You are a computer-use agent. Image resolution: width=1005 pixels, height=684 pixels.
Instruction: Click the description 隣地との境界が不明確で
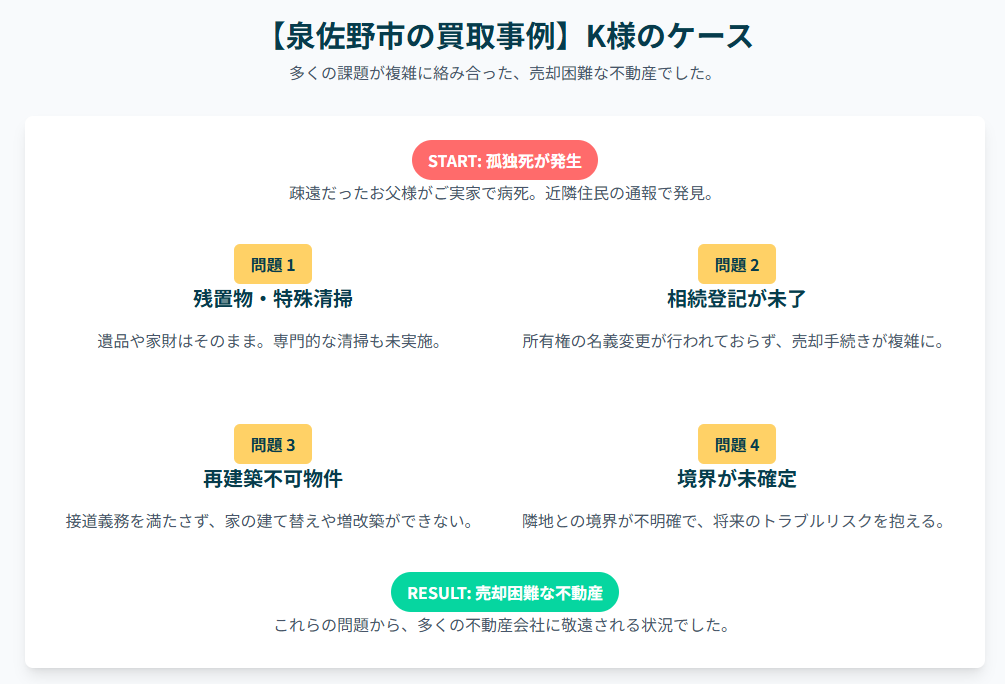pyautogui.click(x=612, y=521)
